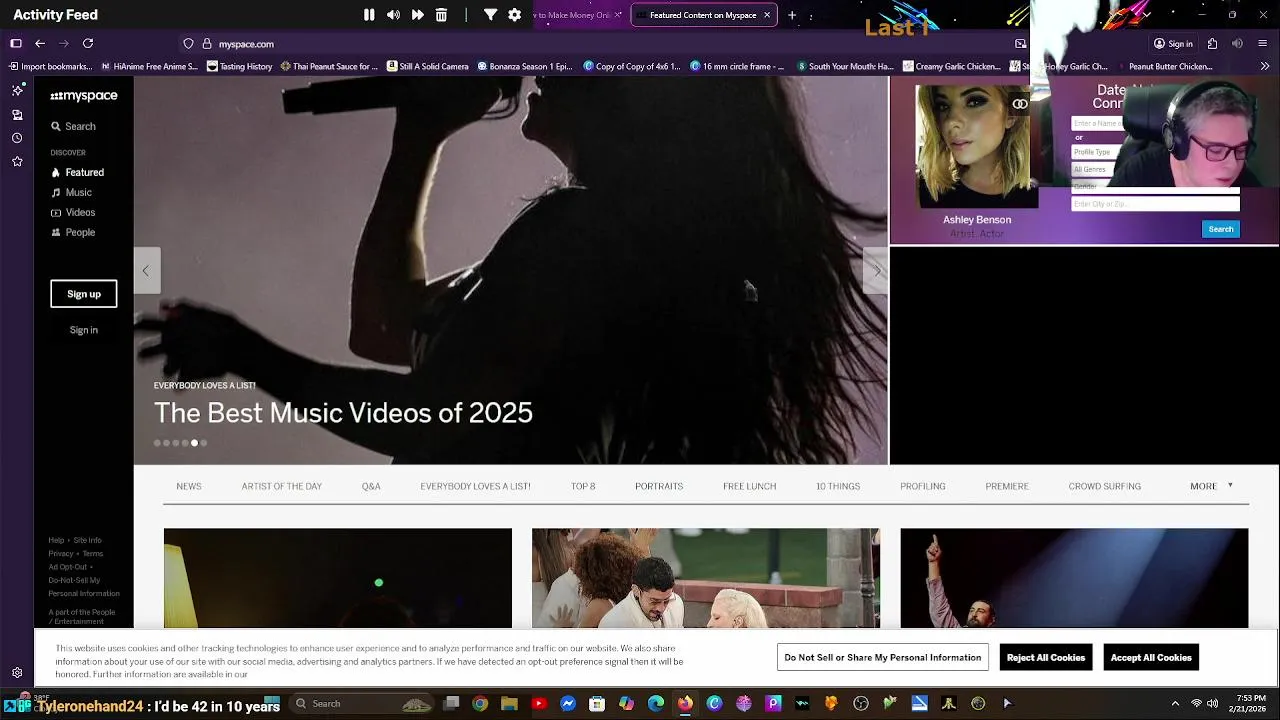Open the activity feed filter

[x=490, y=15]
